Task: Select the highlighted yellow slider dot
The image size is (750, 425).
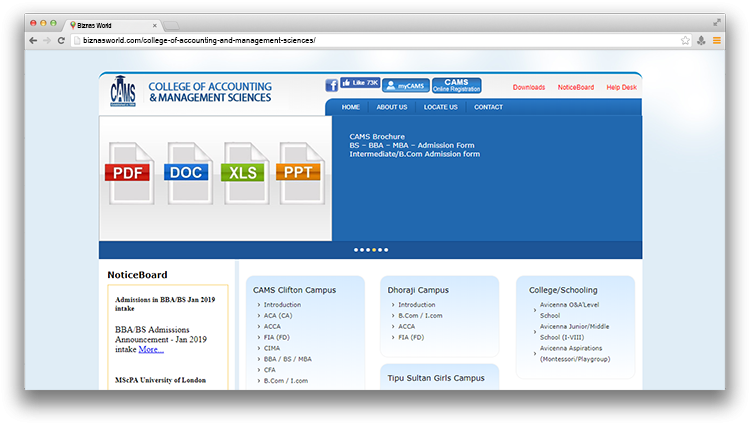Action: click(x=374, y=250)
